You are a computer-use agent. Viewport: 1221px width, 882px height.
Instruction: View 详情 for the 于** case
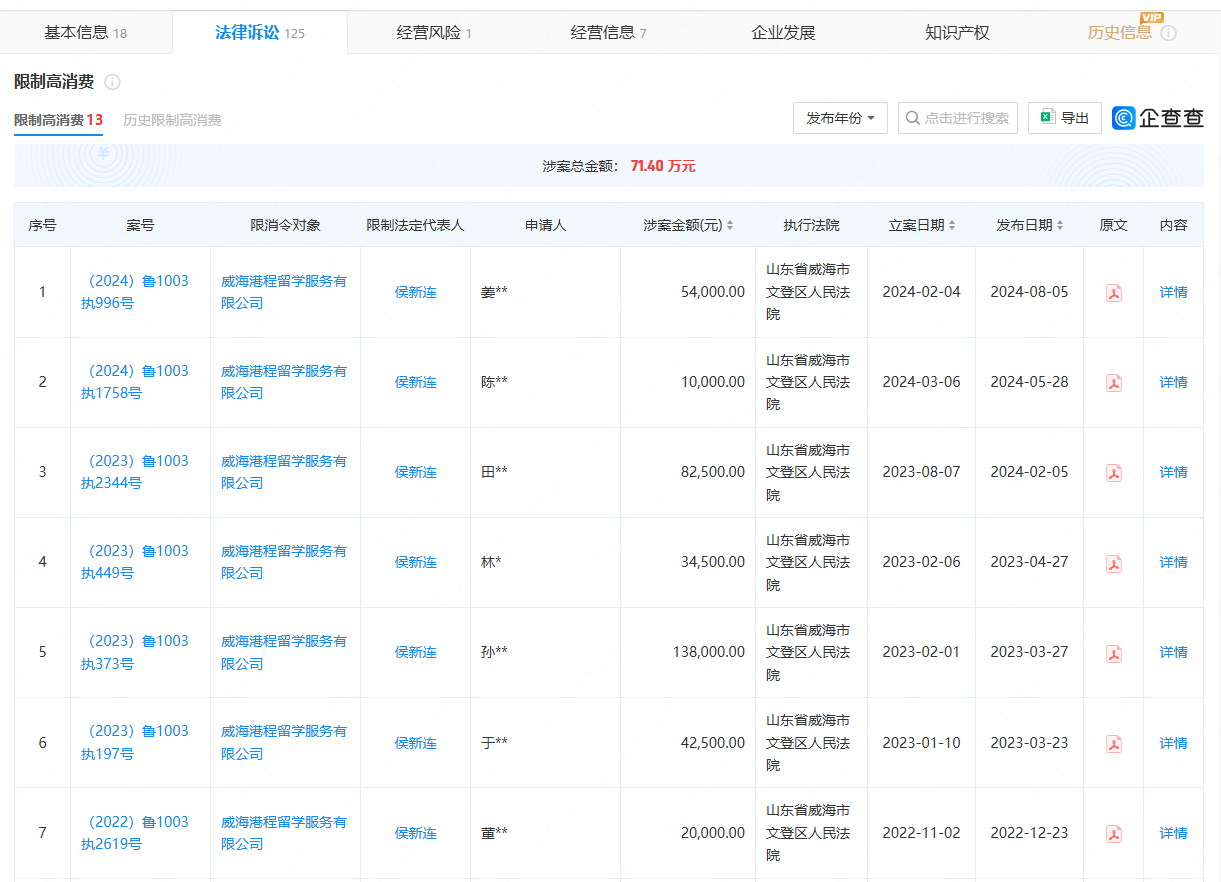[1173, 743]
